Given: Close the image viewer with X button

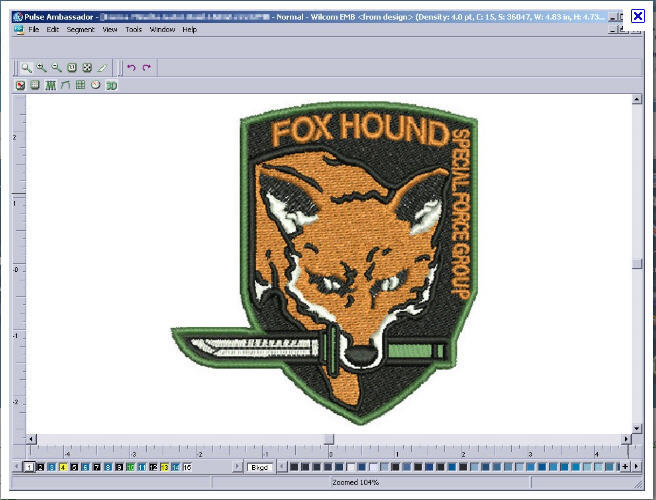Looking at the screenshot, I should pos(637,16).
